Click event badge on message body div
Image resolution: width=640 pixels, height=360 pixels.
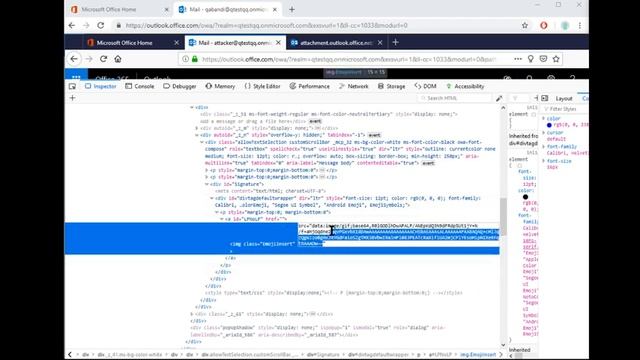(428, 163)
